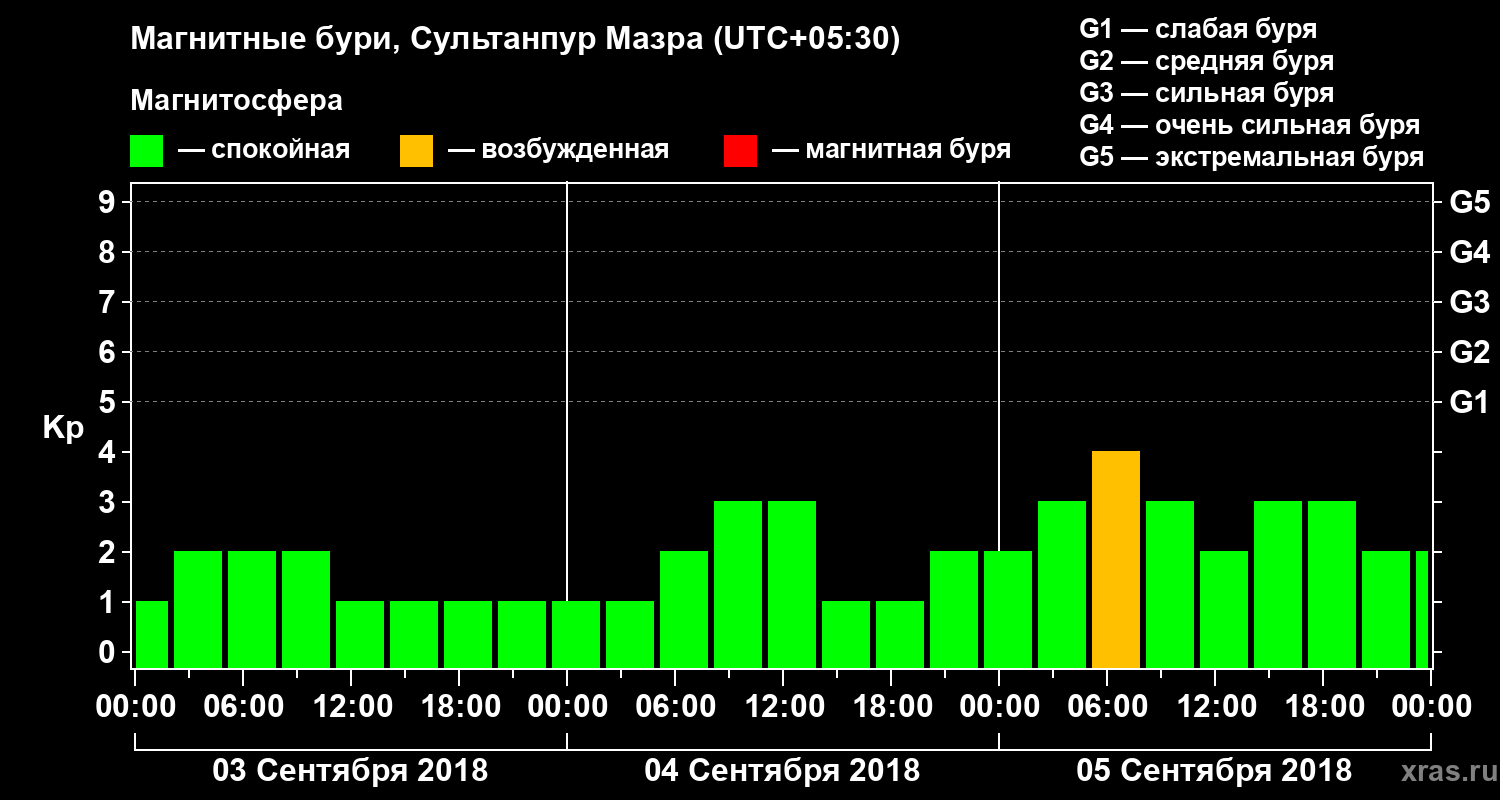Screen dimensions: 1500x800
Task: Click the 18:00 time label under 04 Сентября
Action: 891,707
